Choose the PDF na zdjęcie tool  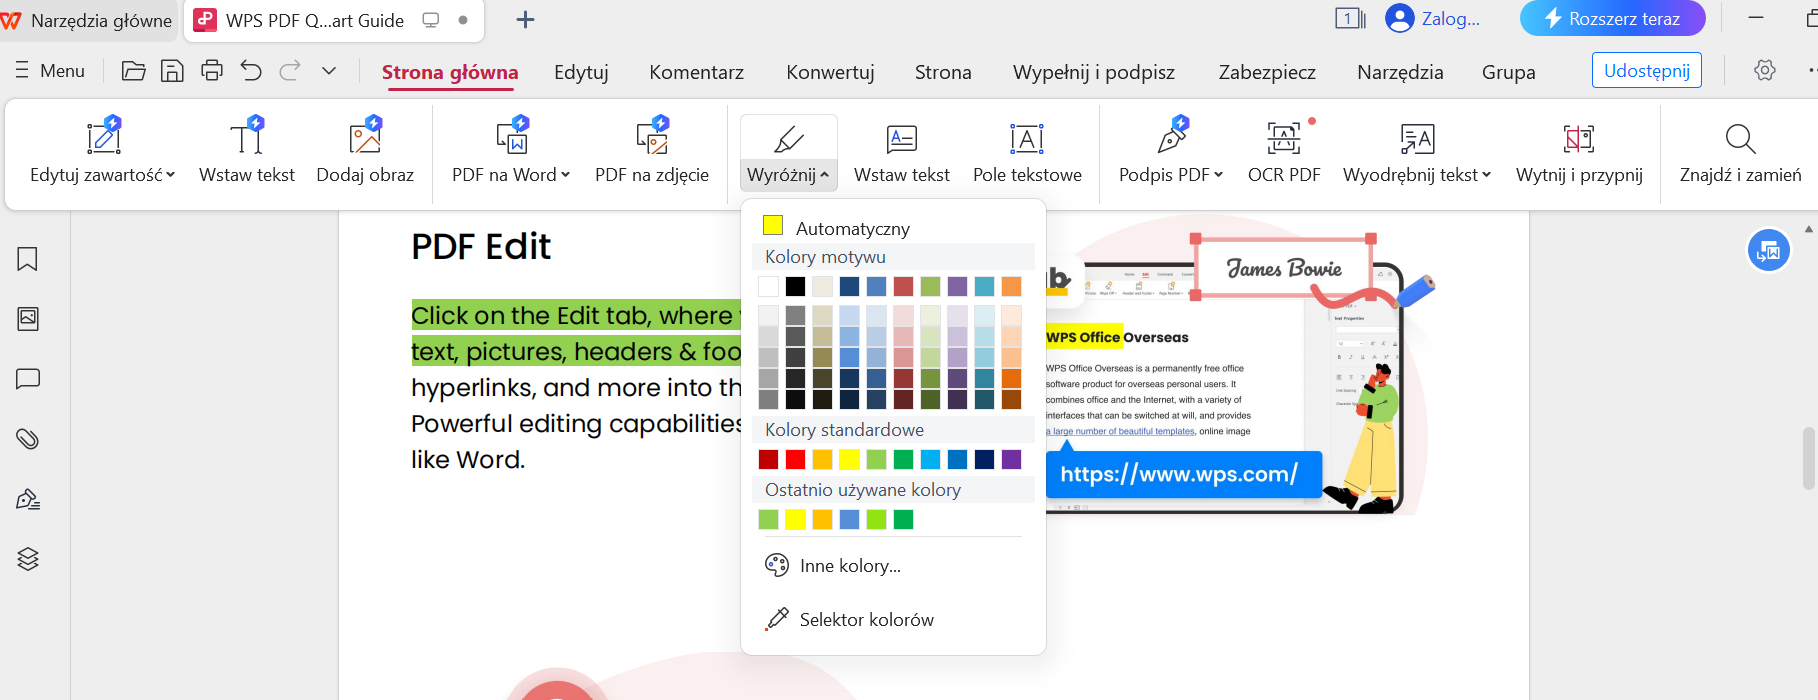[652, 151]
